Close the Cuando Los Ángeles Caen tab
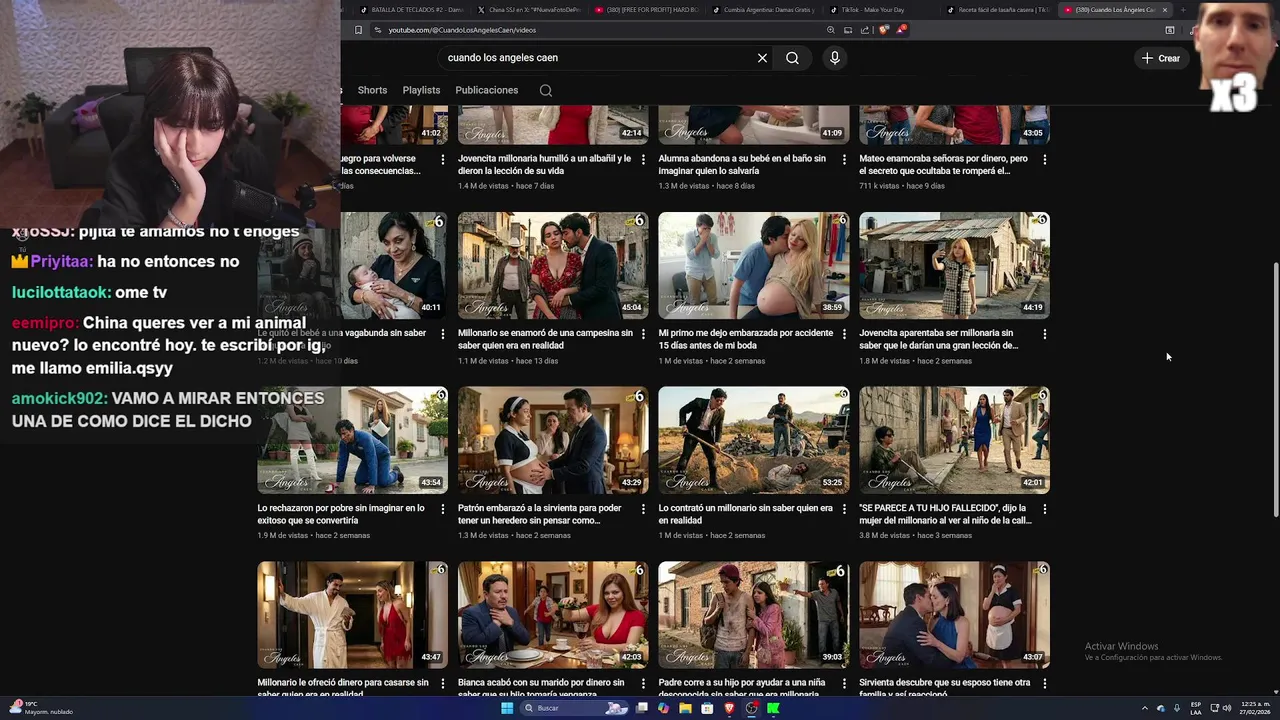This screenshot has width=1280, height=720. (x=1164, y=10)
